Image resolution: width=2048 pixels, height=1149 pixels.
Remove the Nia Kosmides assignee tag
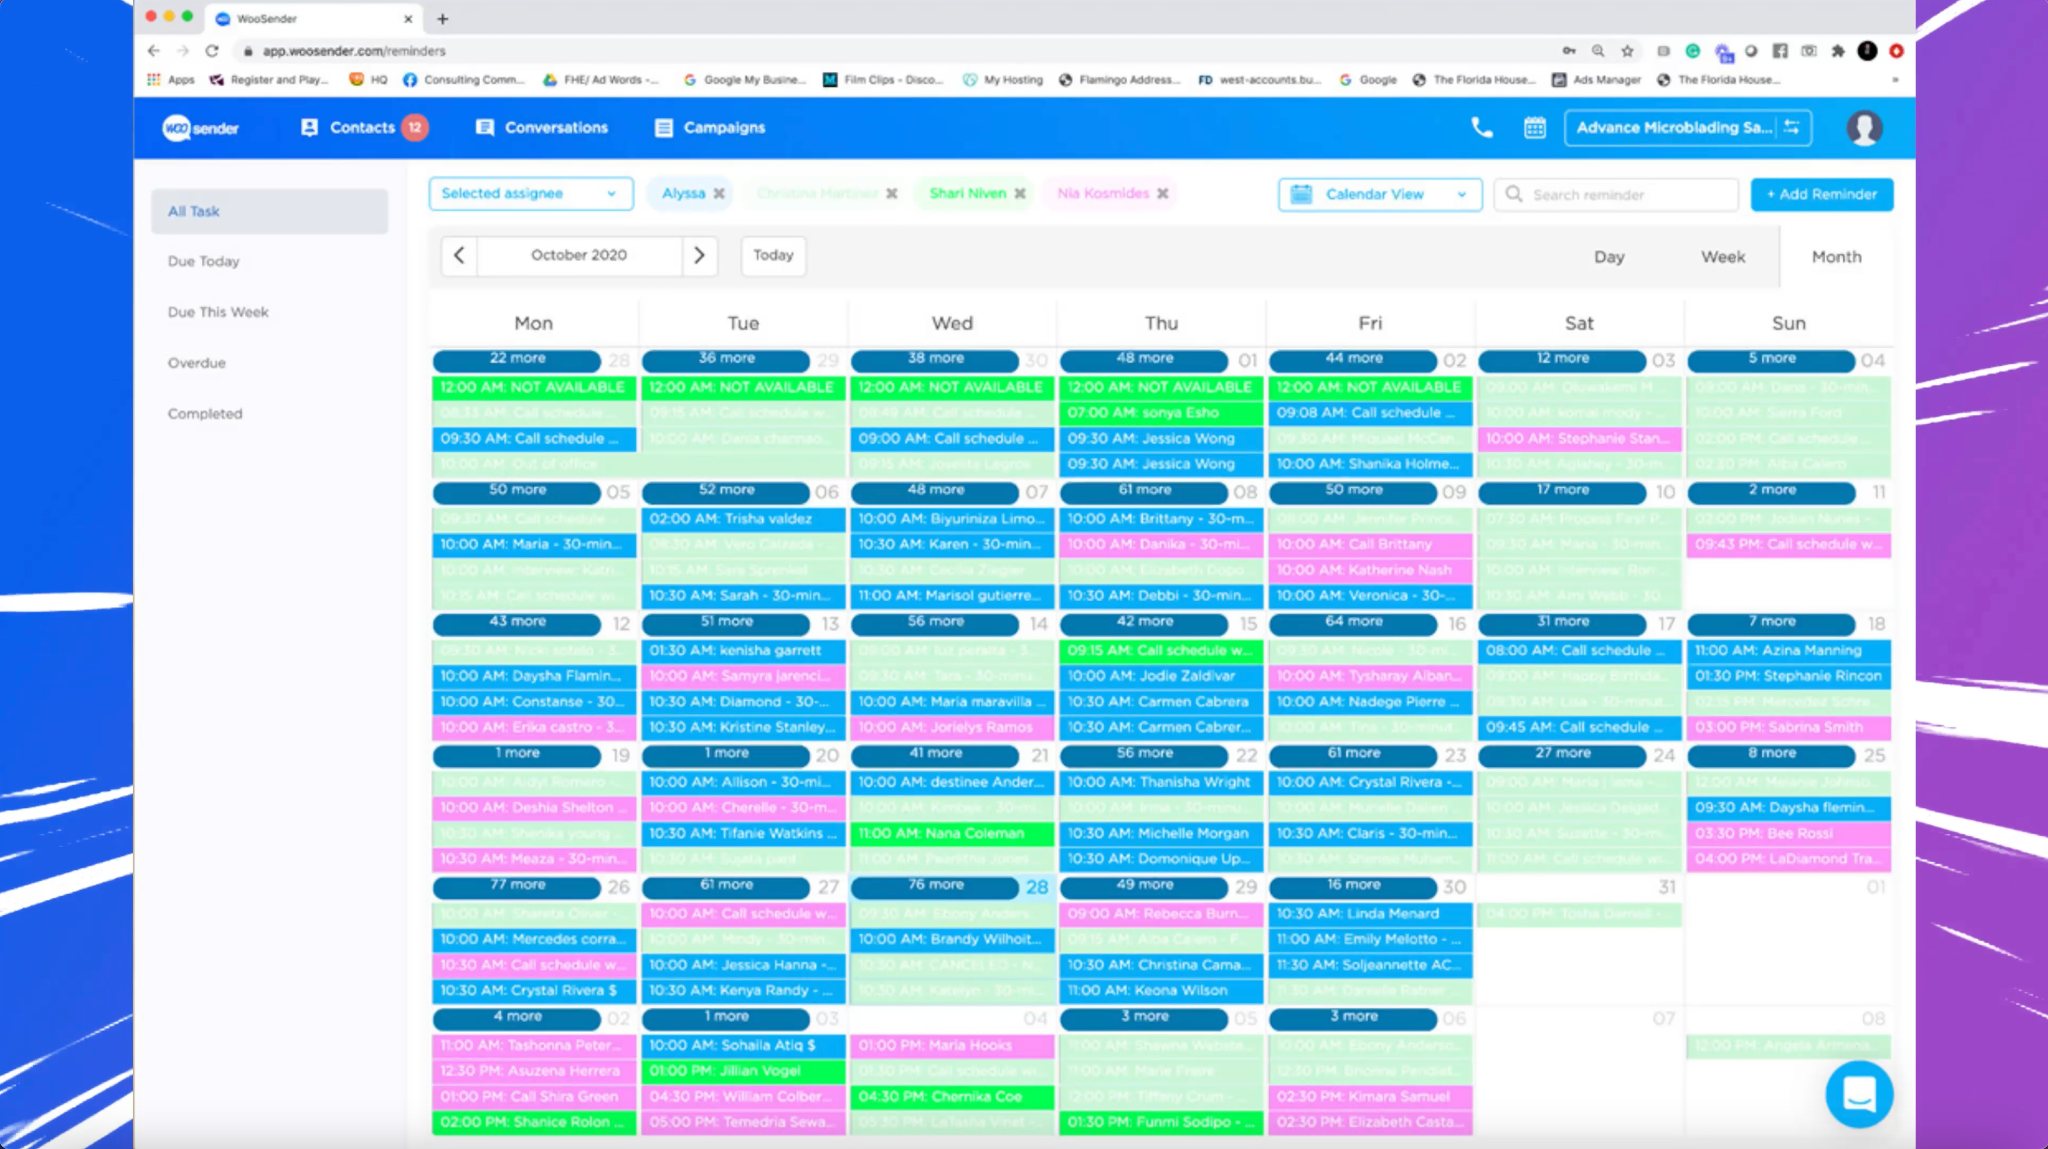(1163, 194)
